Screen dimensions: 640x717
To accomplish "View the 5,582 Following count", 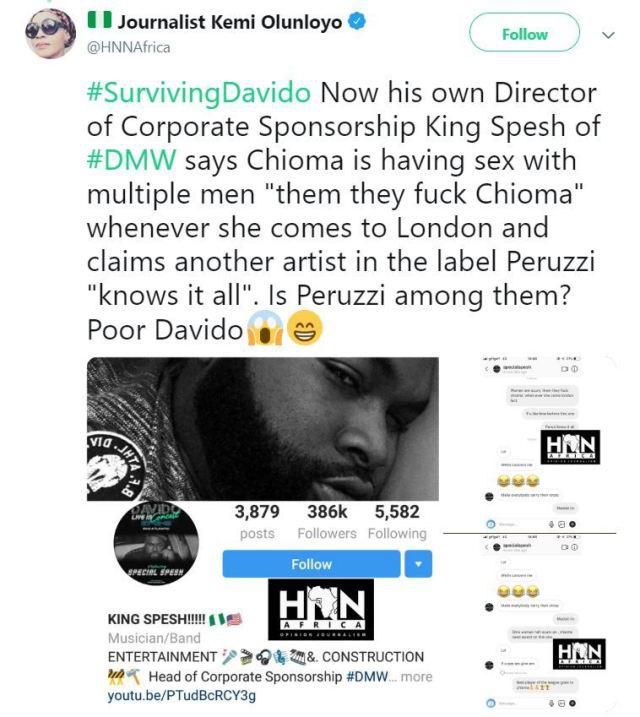I will click(397, 522).
